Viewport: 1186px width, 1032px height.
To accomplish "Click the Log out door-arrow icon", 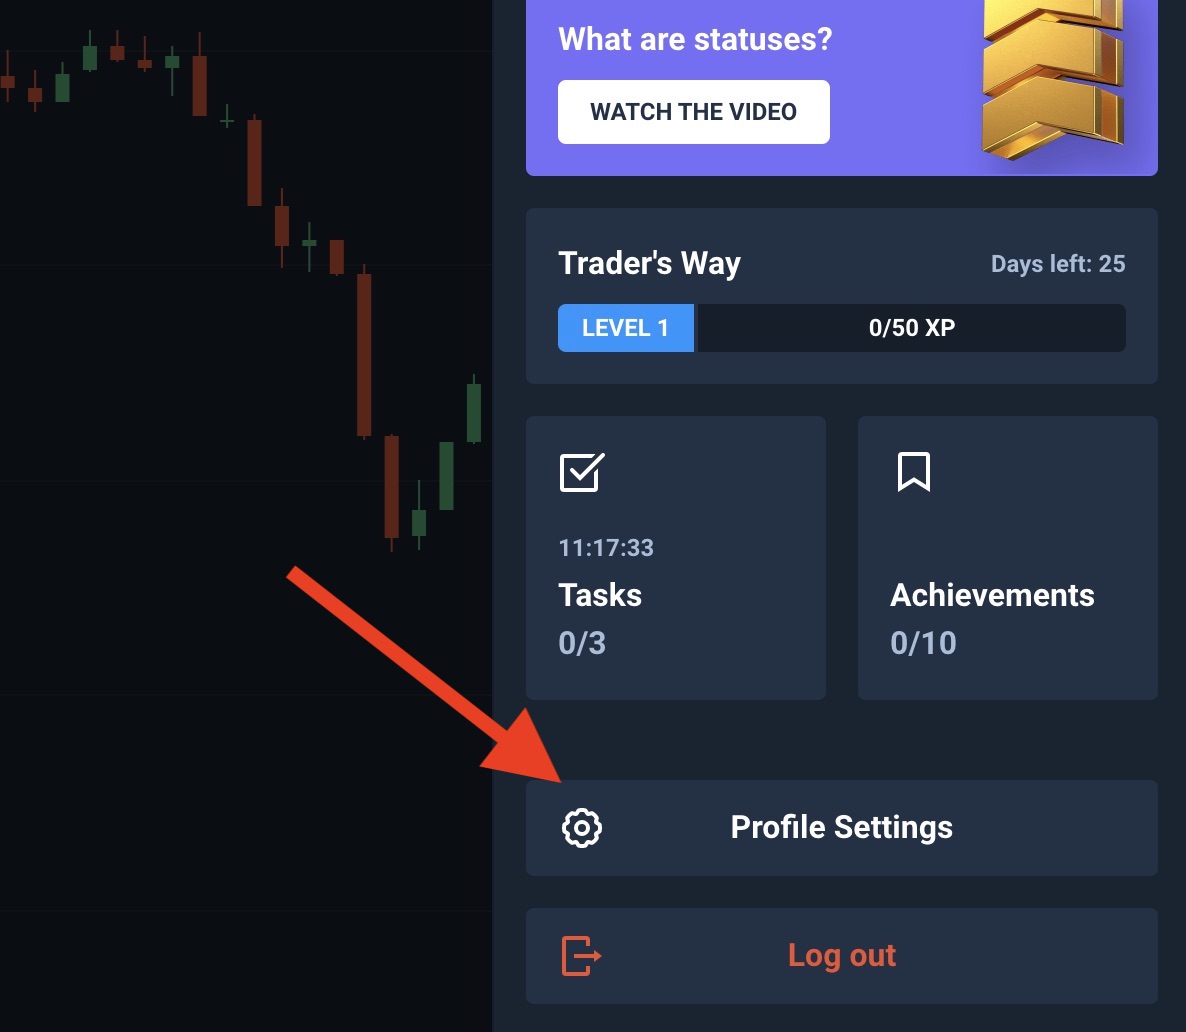I will pyautogui.click(x=581, y=955).
